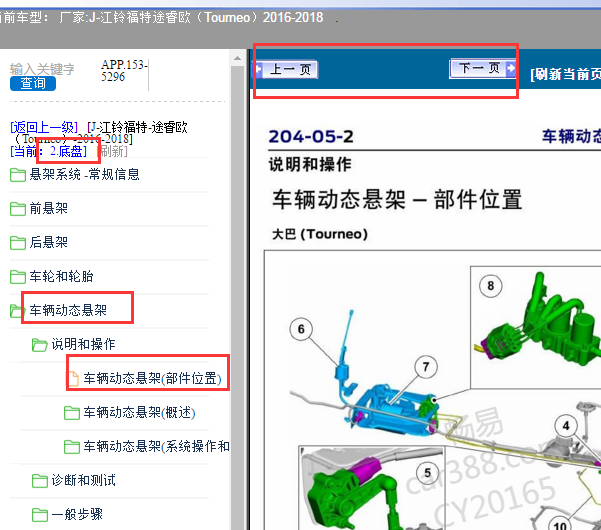Open the 后悬架 folder icon
The width and height of the screenshot is (601, 530).
(18, 243)
